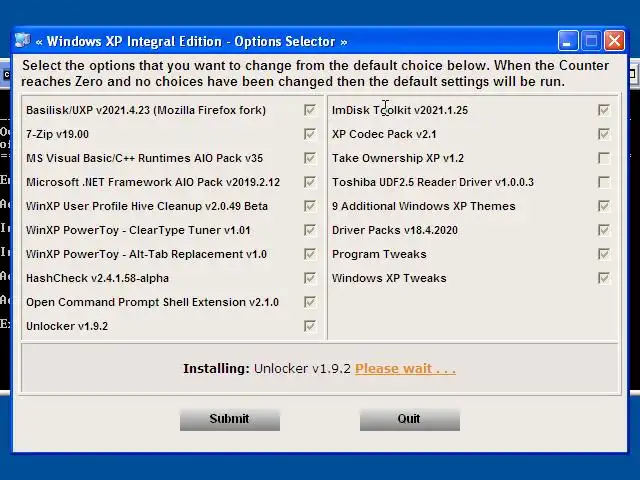Screen dimensions: 640x480
Task: Click the 'Program Tweaks' label
Action: (379, 254)
